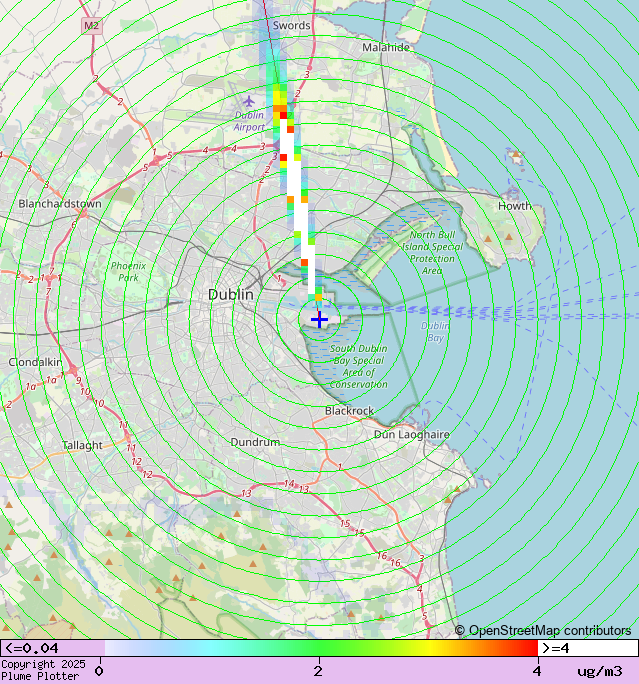Click the Copyright 2025 Plume Plotter text
Image resolution: width=639 pixels, height=684 pixels.
(43, 670)
